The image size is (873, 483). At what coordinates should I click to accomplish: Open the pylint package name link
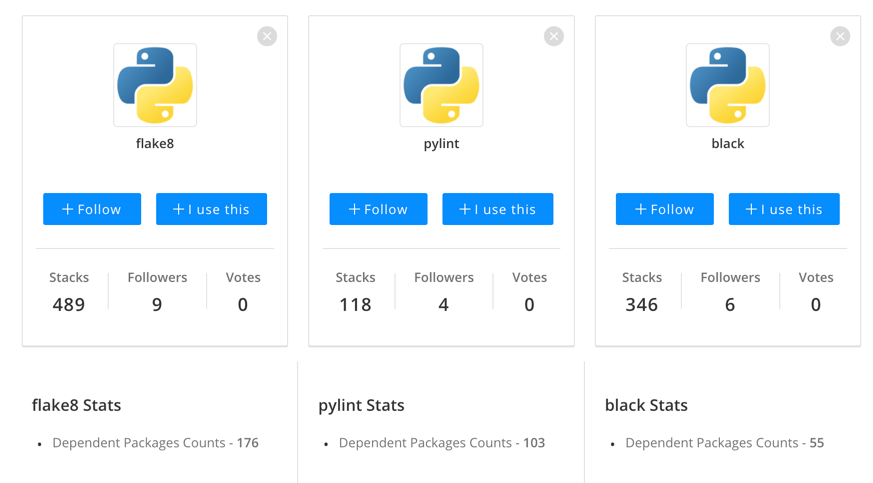(x=442, y=144)
